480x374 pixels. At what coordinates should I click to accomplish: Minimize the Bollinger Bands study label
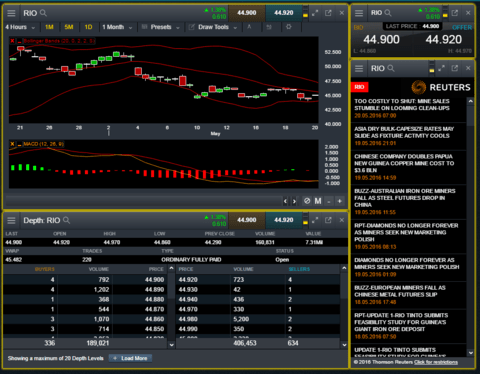pos(19,41)
